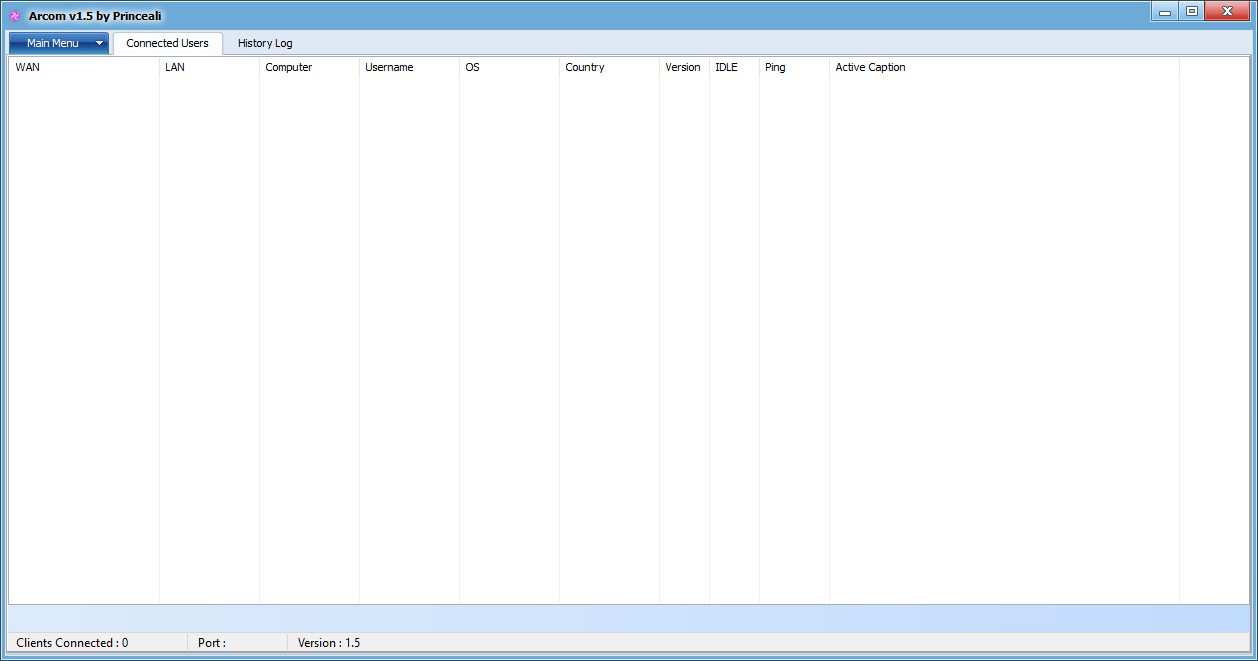Open the Main Menu dropdown
Screen dimensions: 1258x661
pos(59,43)
